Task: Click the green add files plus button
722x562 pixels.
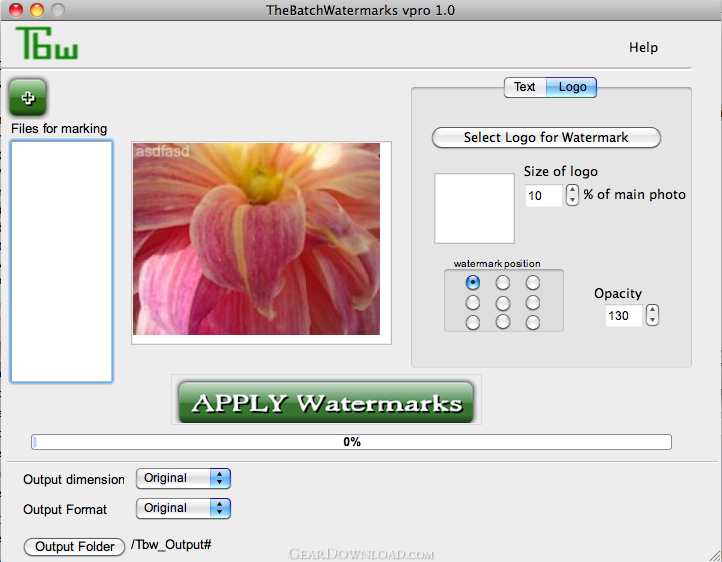Action: pyautogui.click(x=28, y=97)
